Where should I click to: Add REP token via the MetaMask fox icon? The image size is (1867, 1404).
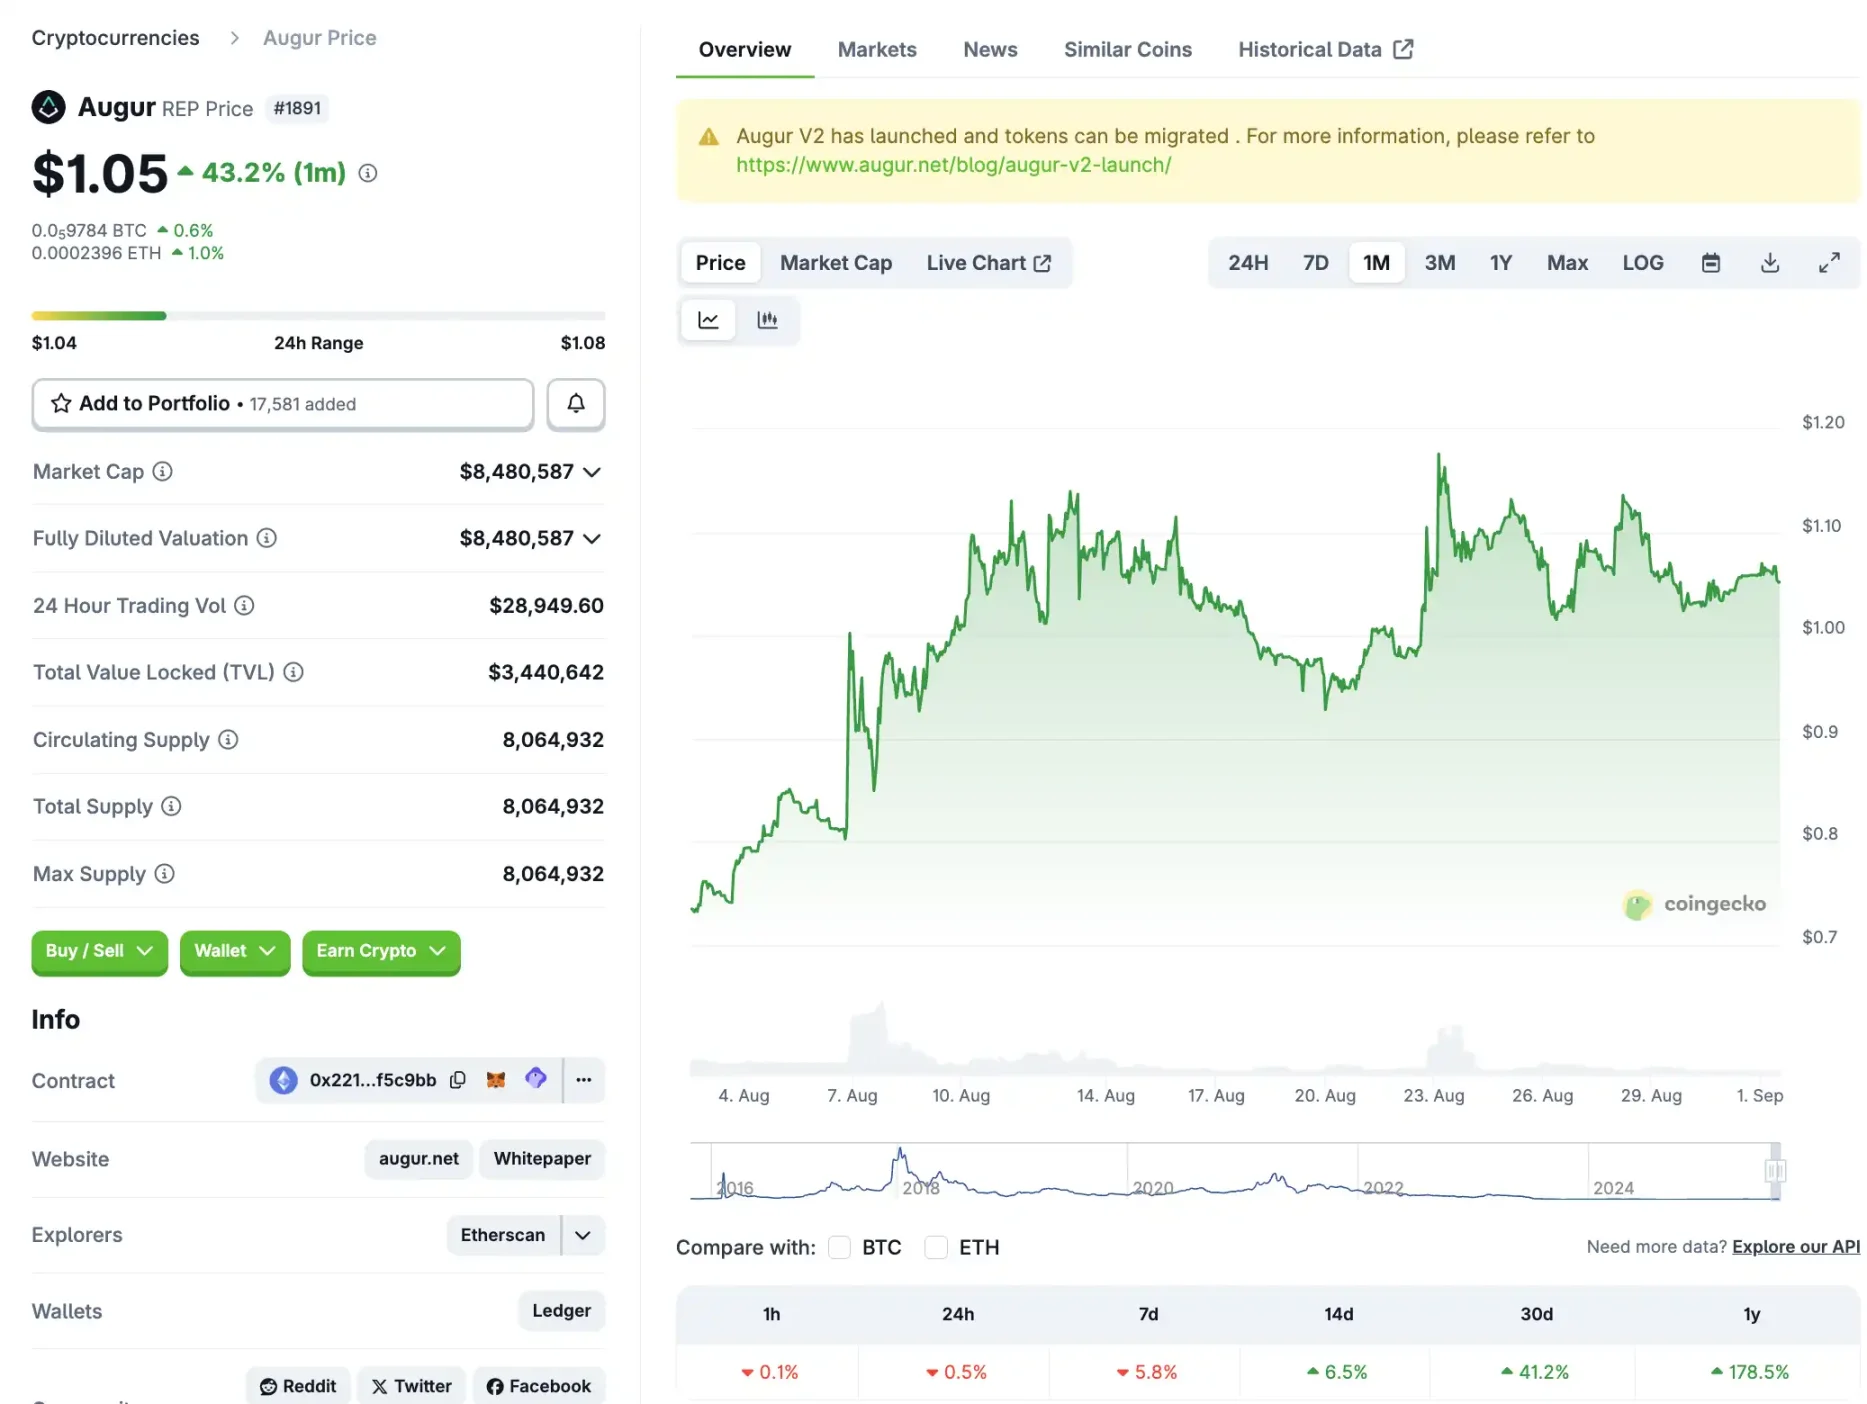click(496, 1080)
